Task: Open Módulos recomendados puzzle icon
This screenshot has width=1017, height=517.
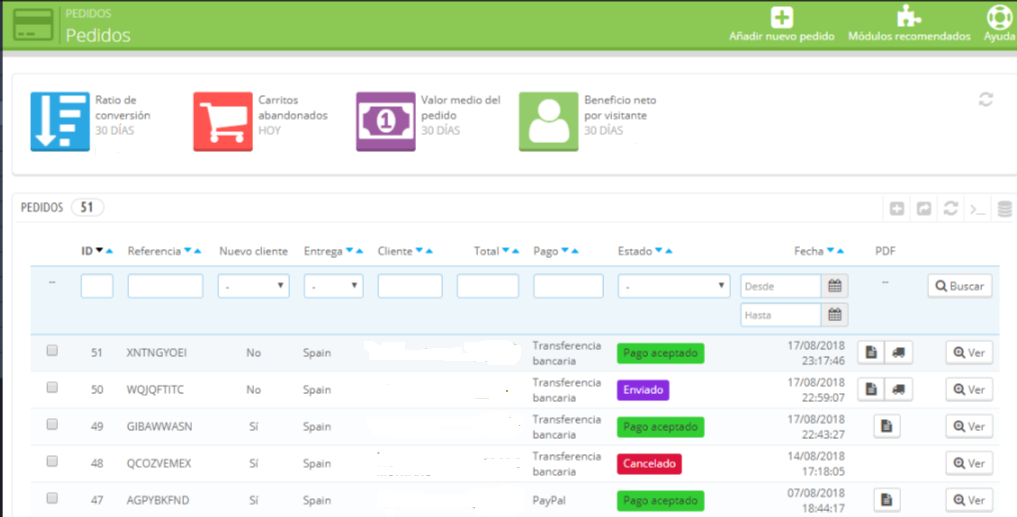Action: click(x=908, y=17)
